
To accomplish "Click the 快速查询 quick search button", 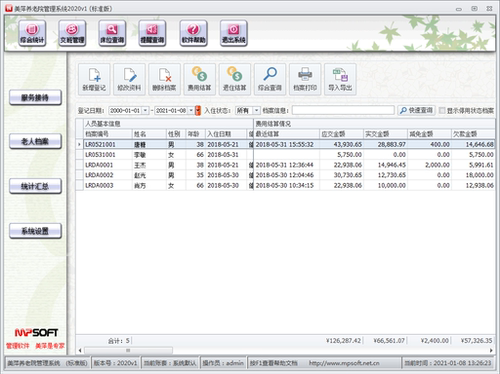I will (x=416, y=110).
